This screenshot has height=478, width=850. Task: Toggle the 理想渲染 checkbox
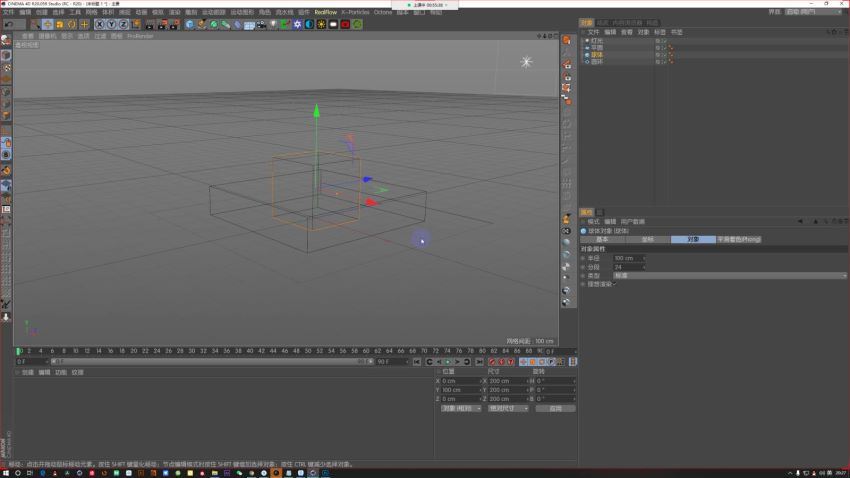614,284
